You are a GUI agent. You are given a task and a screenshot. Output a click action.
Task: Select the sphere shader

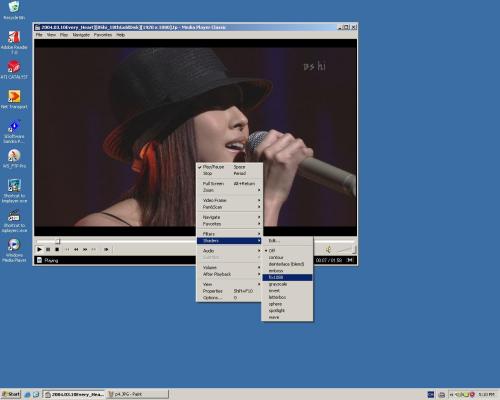[x=287, y=304]
